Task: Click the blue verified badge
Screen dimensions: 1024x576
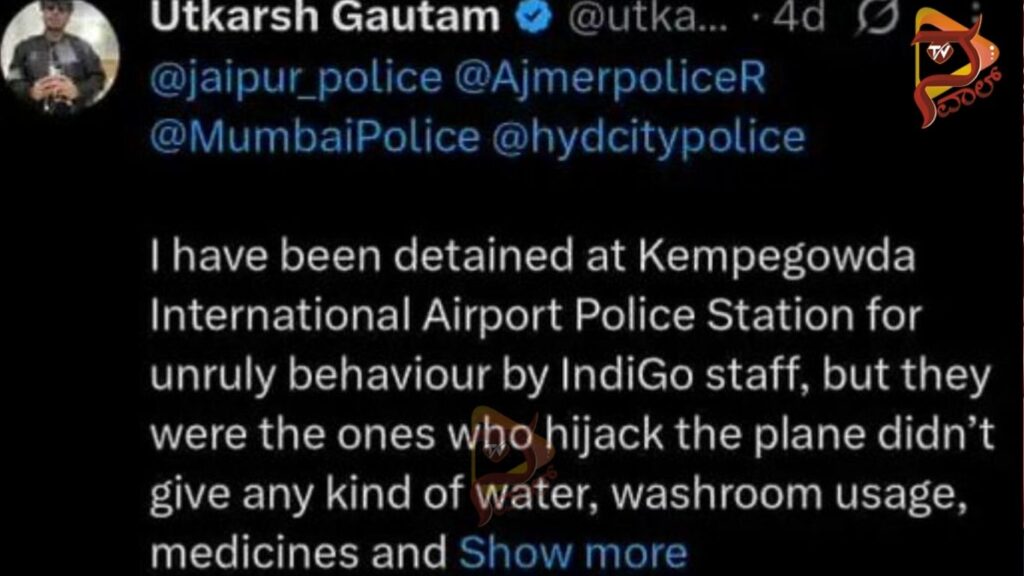Action: [534, 16]
